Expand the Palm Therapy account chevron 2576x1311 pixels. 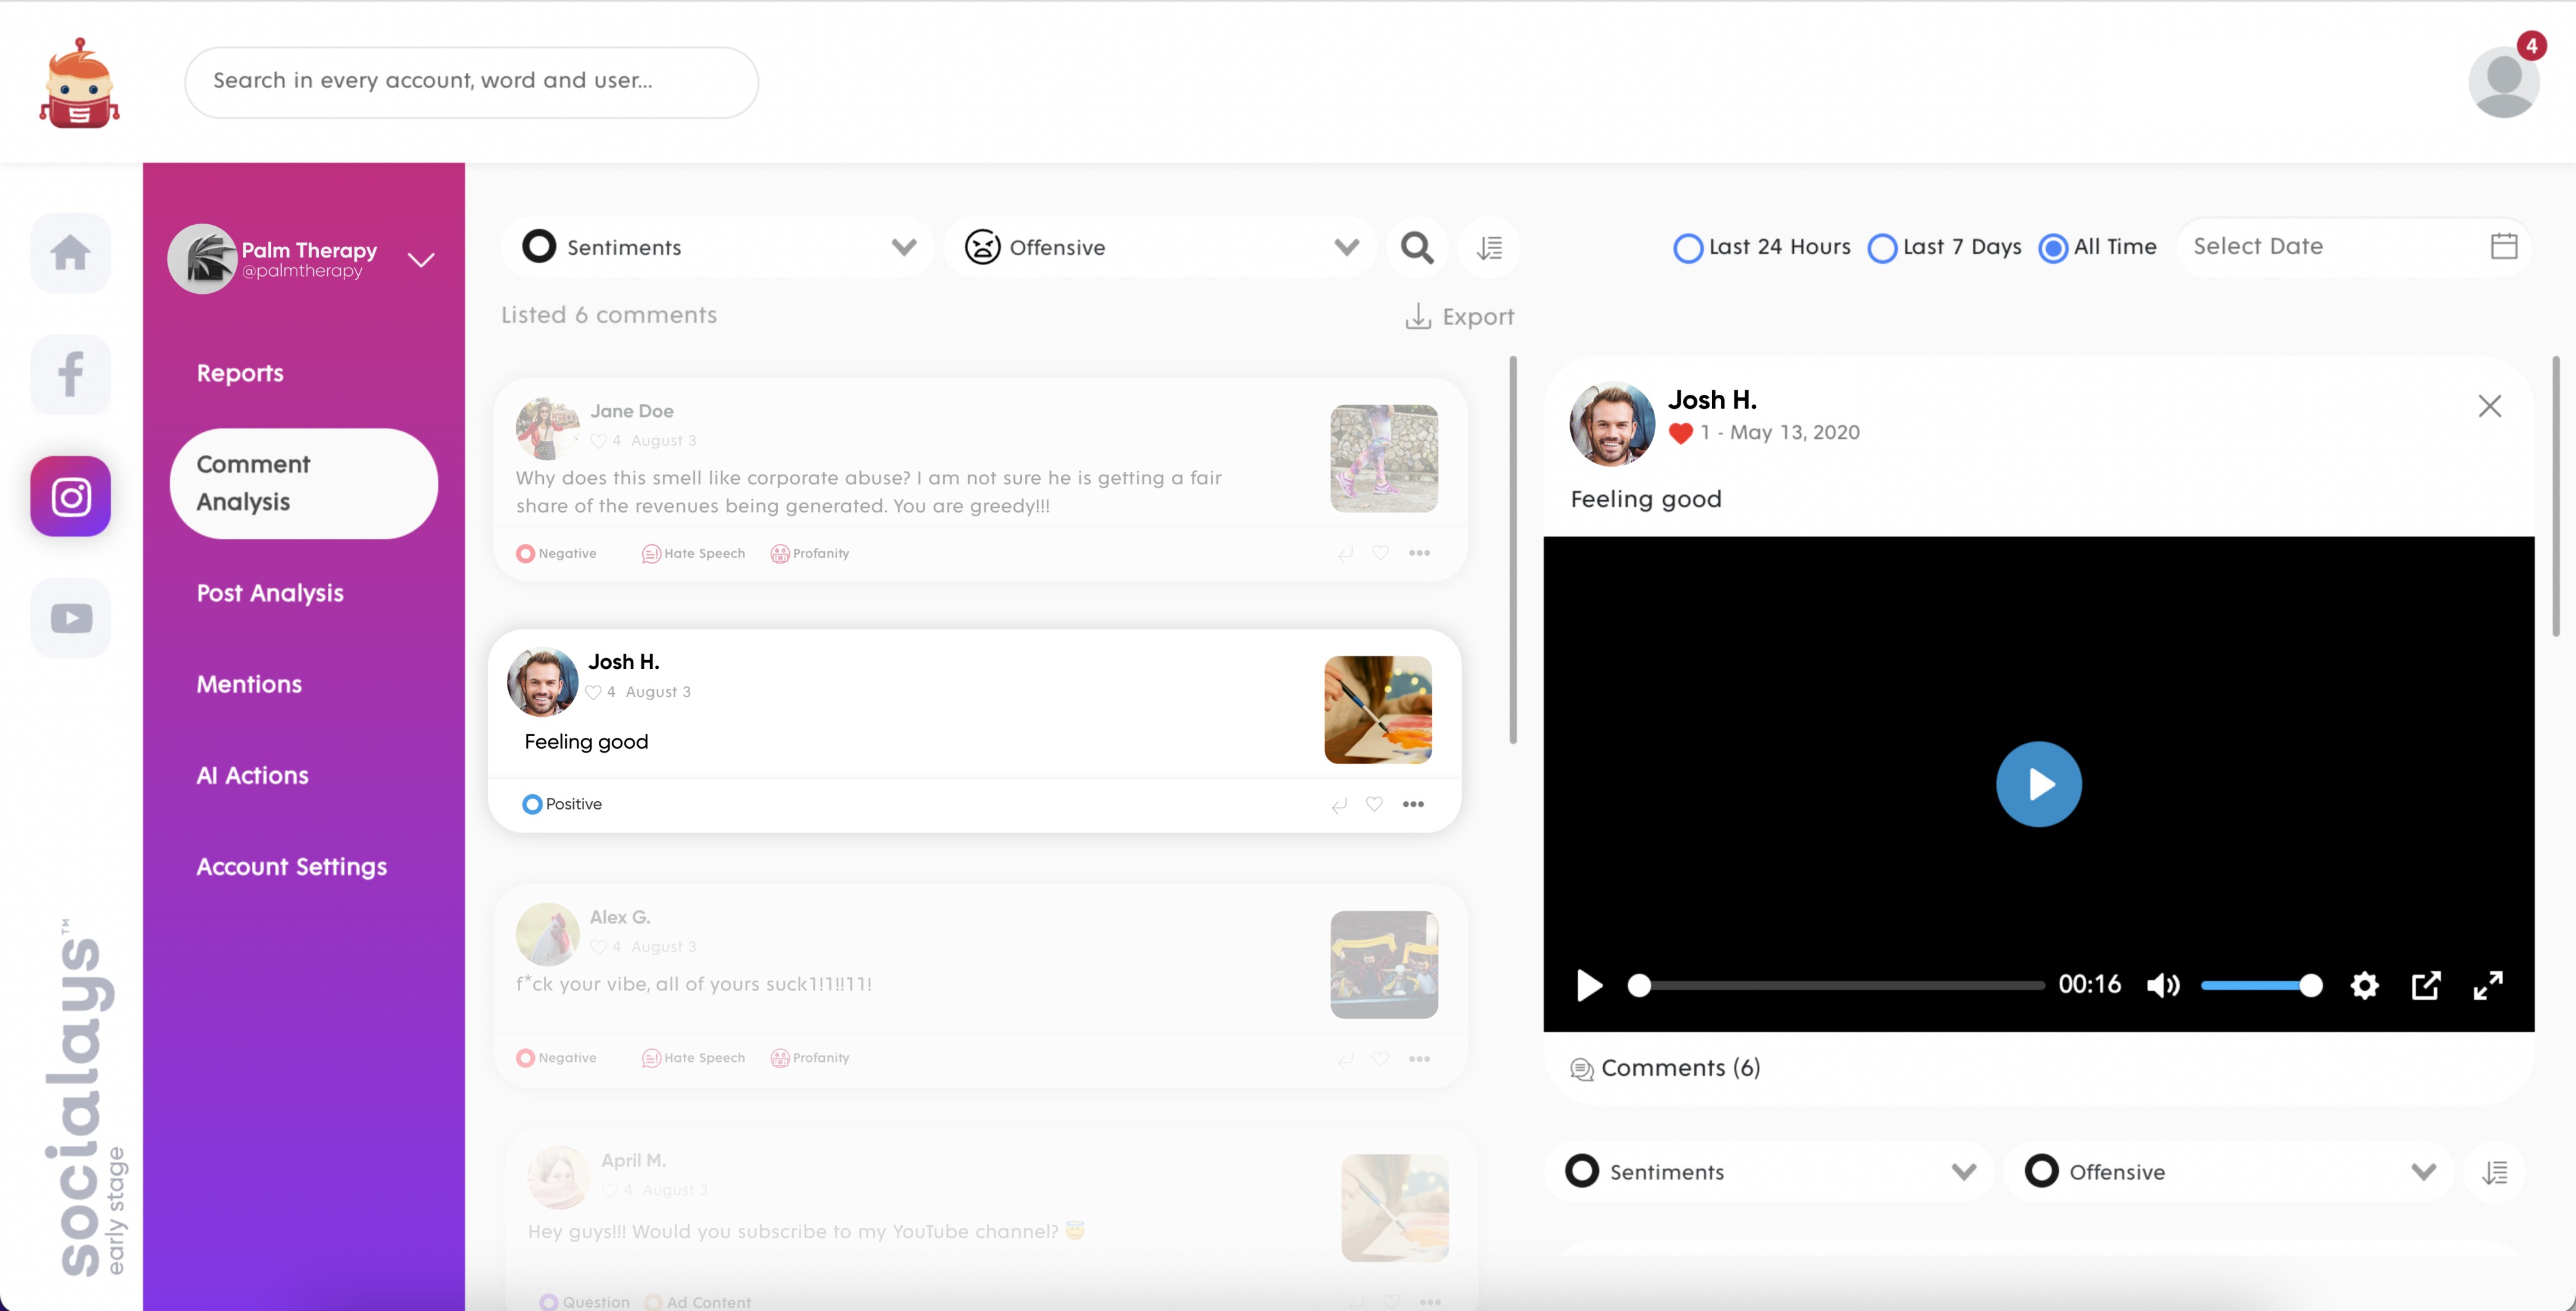421,260
